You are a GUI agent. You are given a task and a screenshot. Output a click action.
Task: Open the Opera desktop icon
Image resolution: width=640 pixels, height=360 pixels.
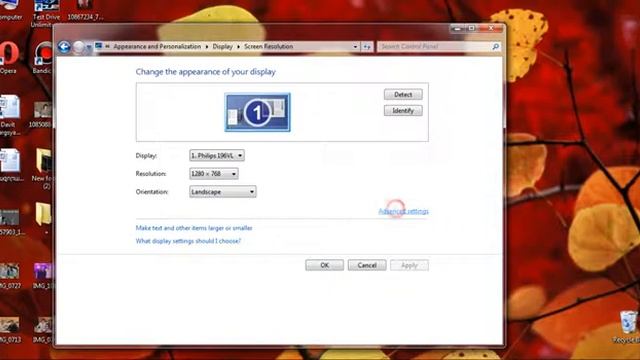8,57
